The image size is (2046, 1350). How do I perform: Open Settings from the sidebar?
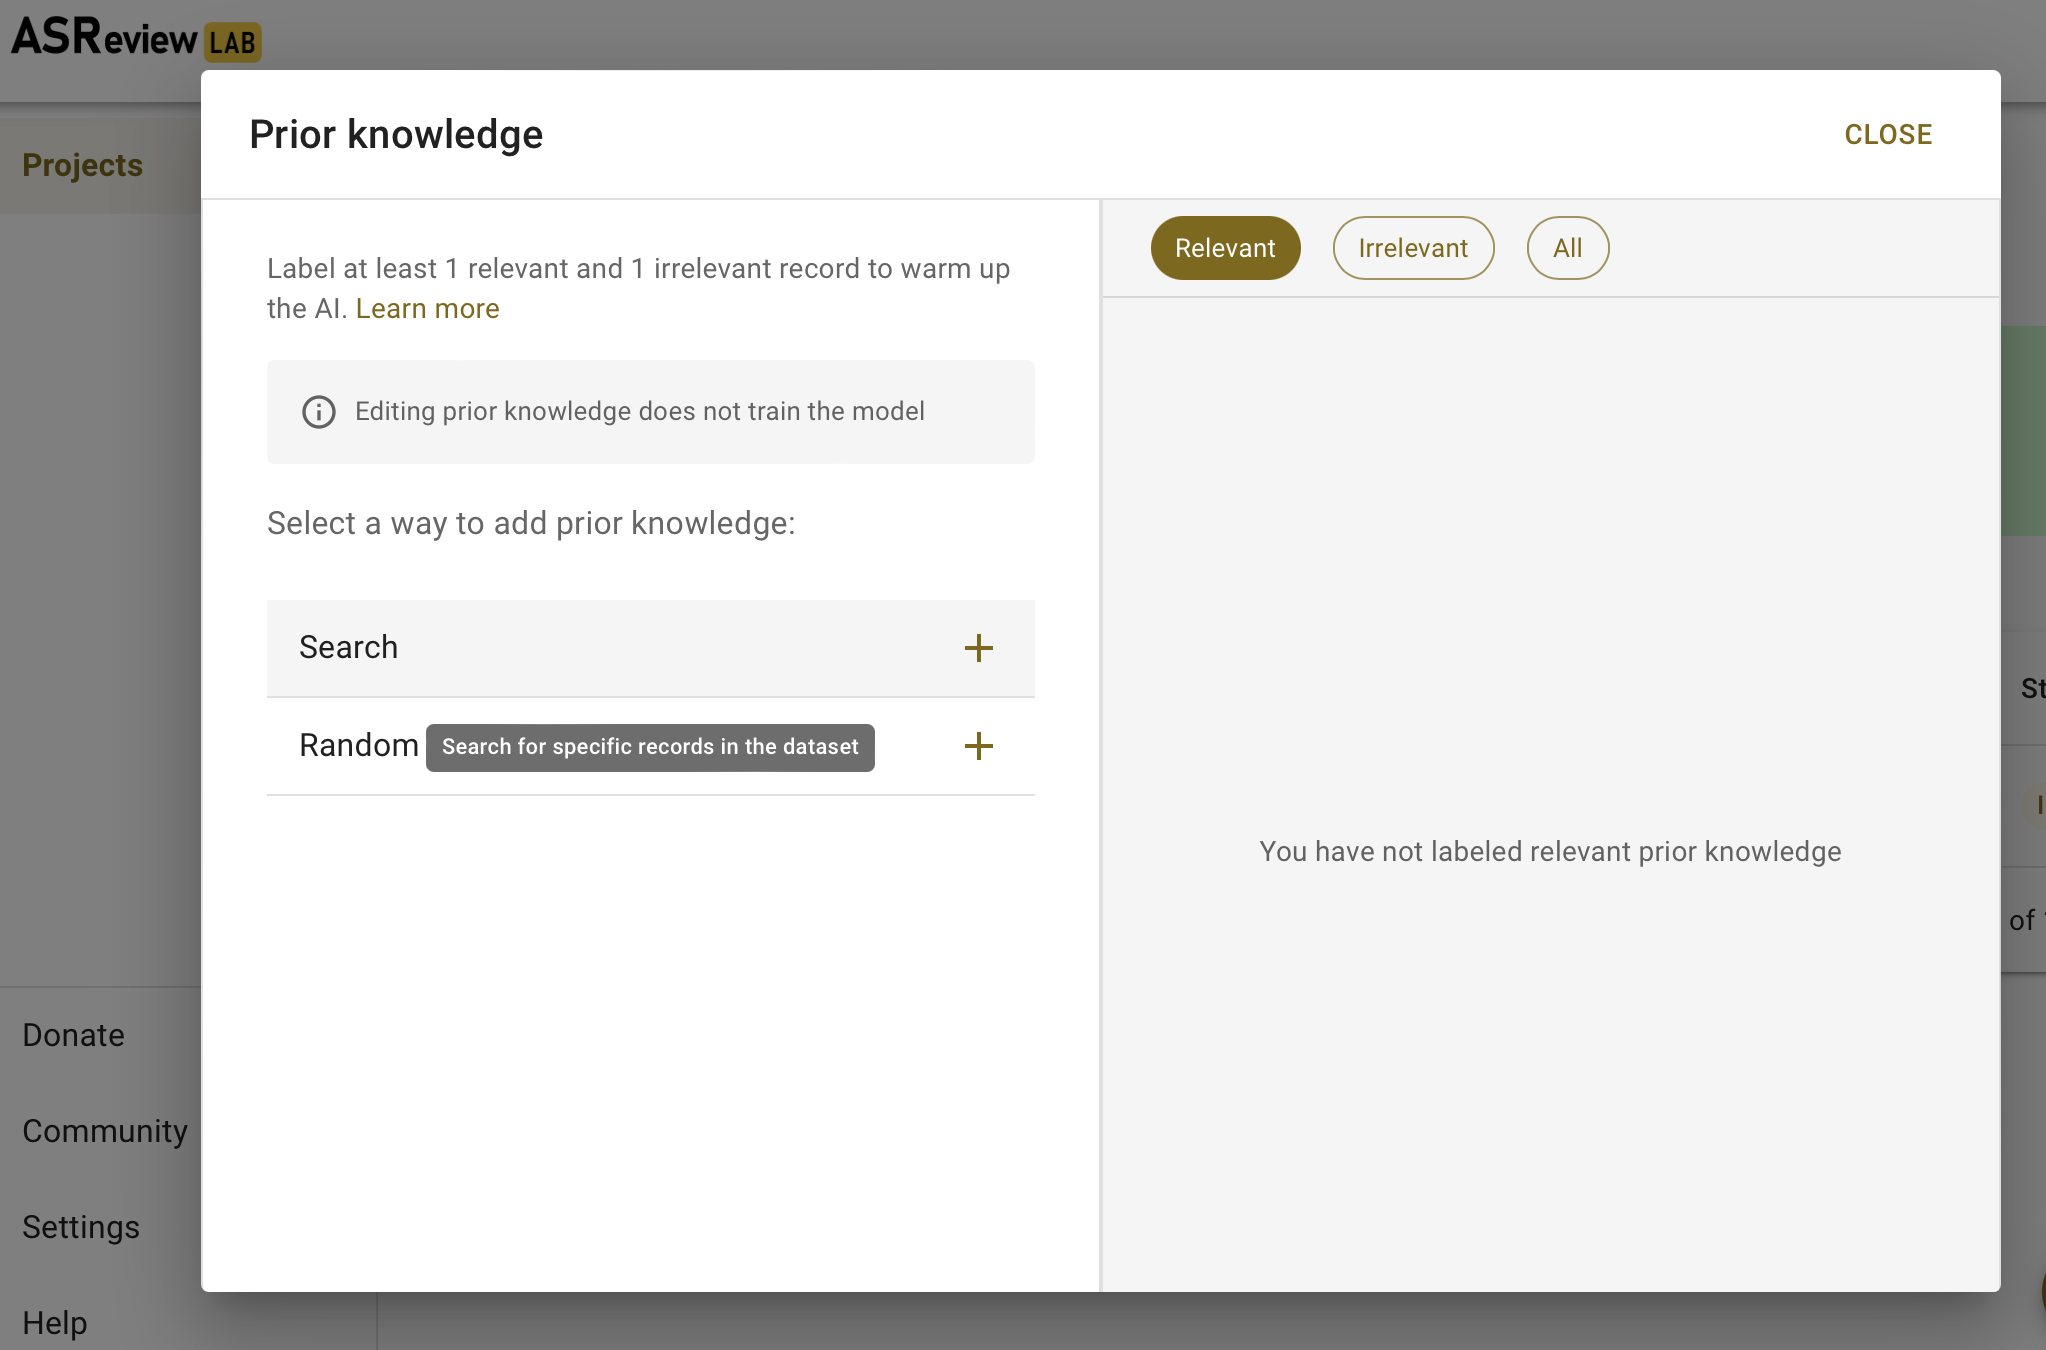click(x=80, y=1227)
